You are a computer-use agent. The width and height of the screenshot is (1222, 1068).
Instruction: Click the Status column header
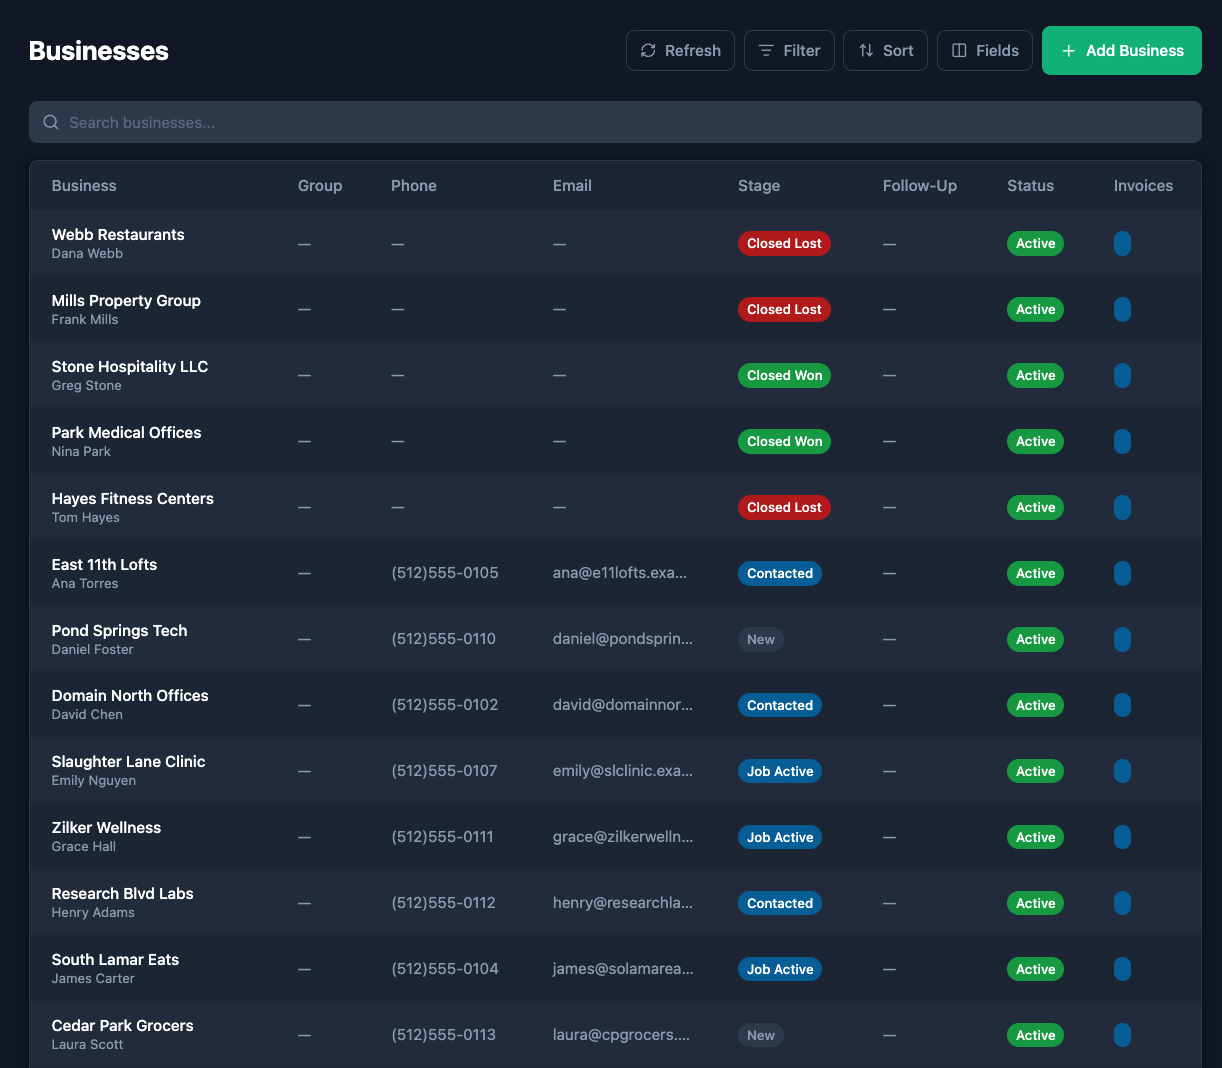click(1030, 186)
